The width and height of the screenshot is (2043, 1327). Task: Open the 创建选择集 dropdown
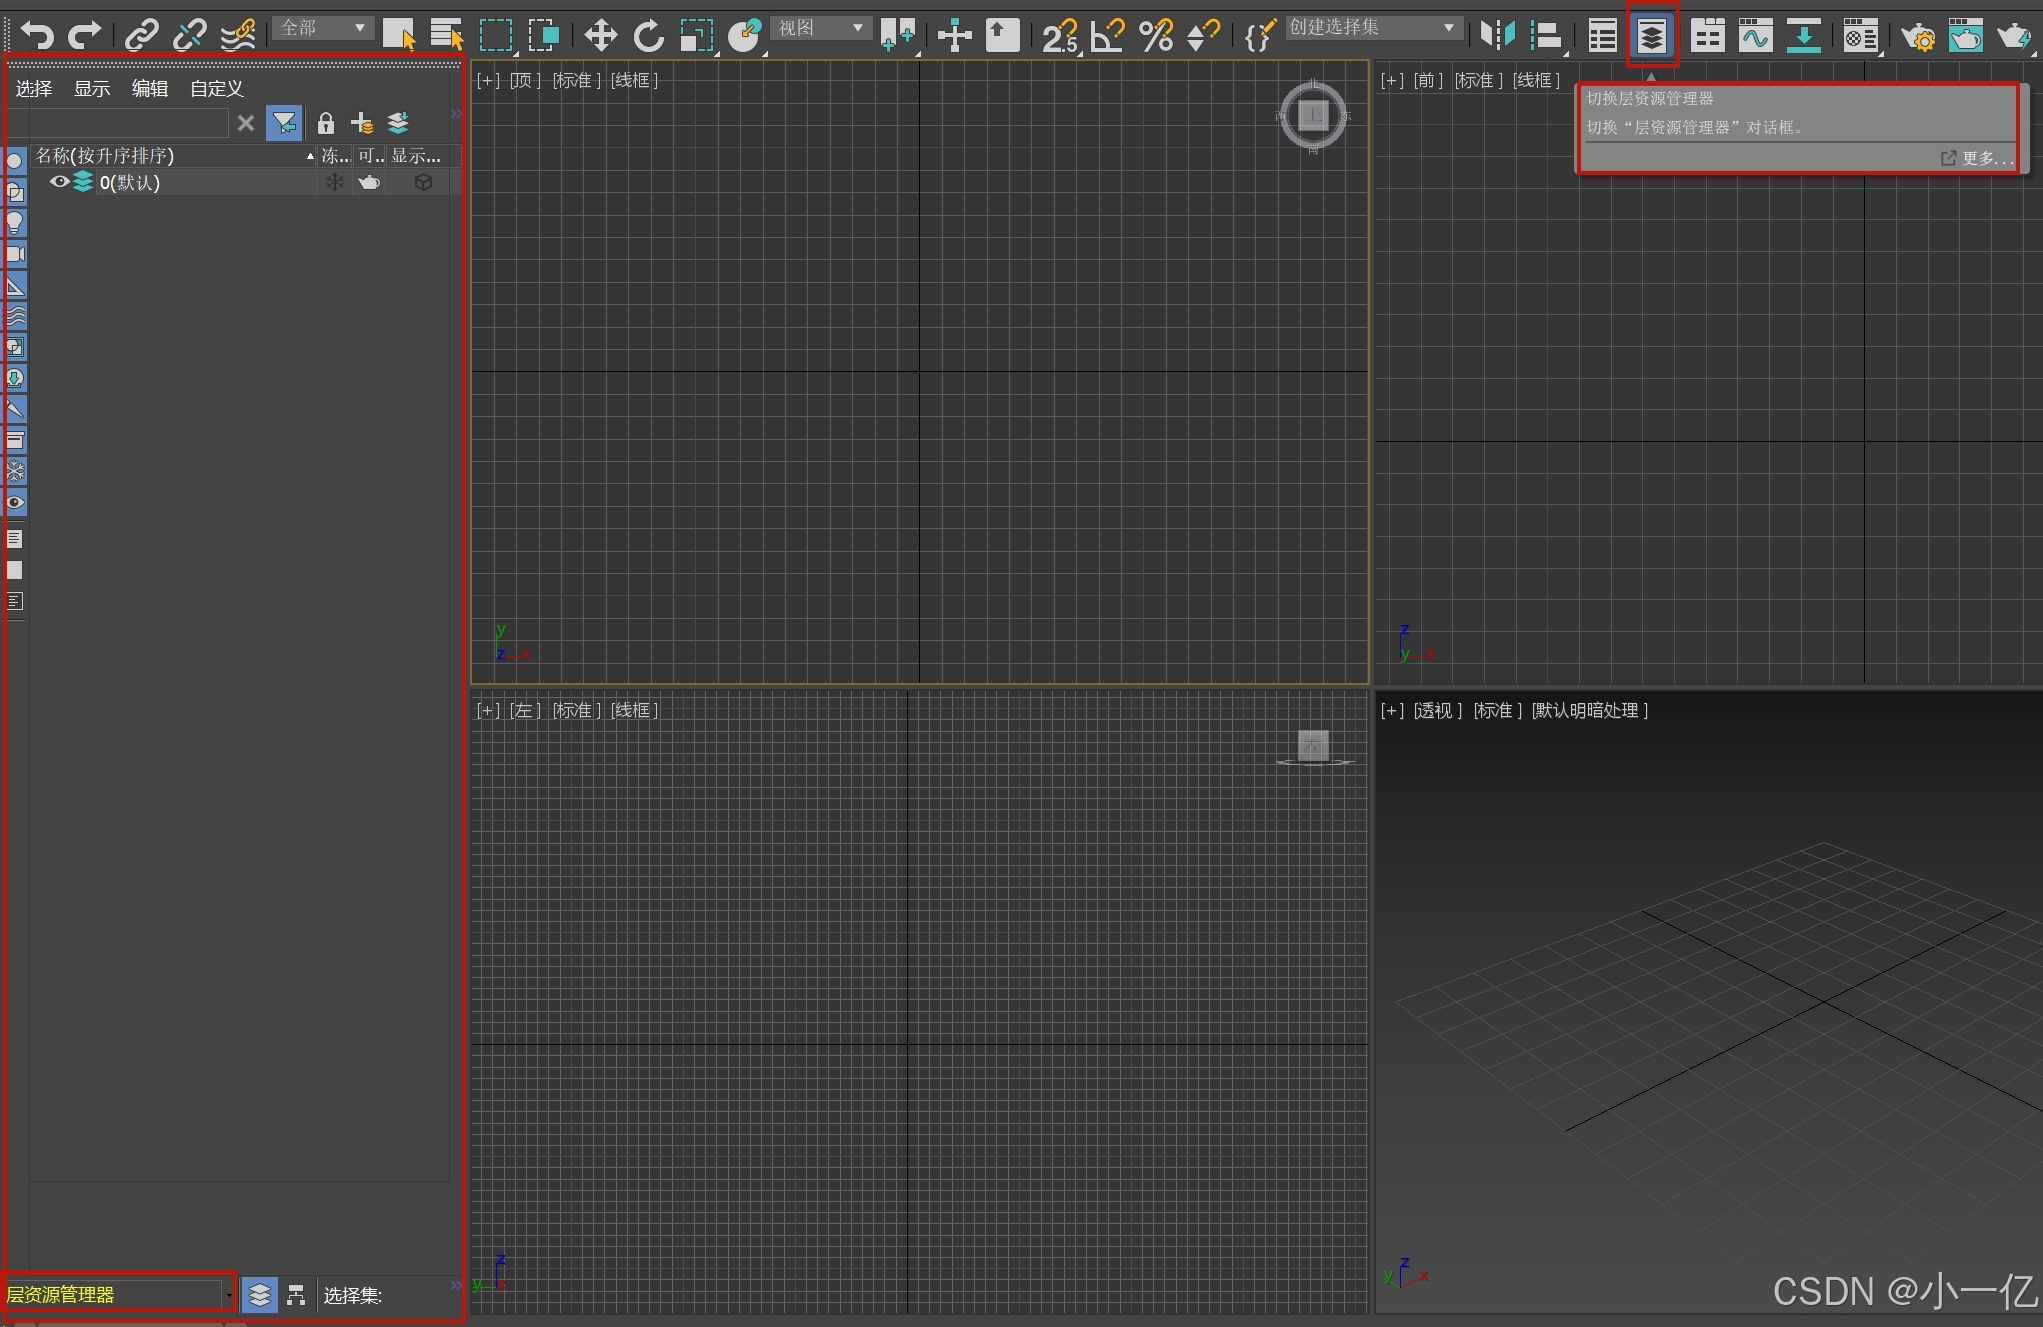(1374, 28)
